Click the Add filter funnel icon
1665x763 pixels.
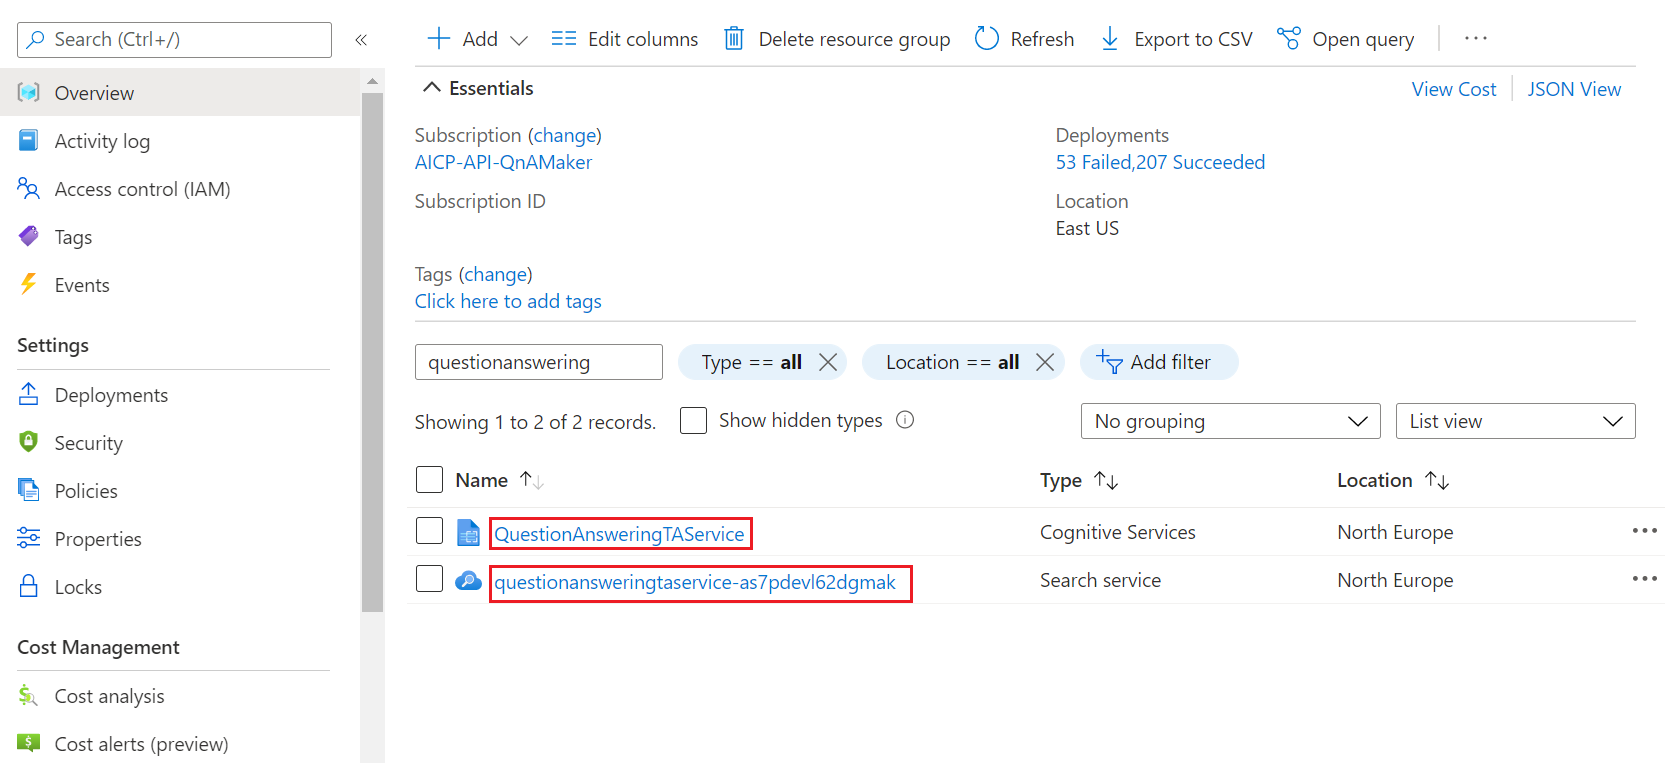pyautogui.click(x=1109, y=362)
